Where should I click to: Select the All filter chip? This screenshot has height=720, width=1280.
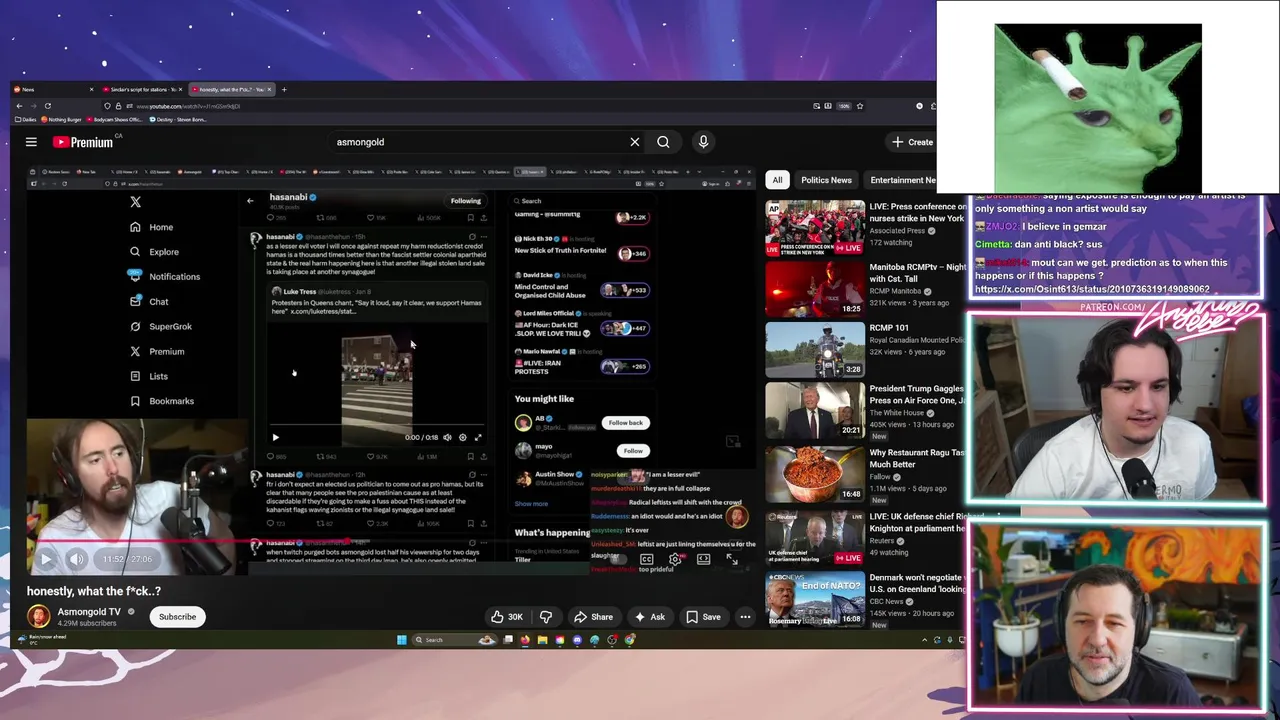click(777, 180)
